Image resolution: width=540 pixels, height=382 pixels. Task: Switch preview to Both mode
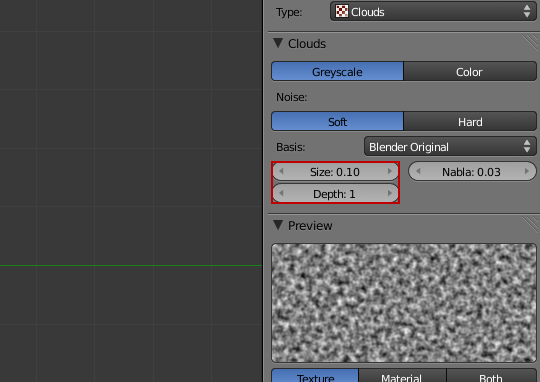coord(491,375)
